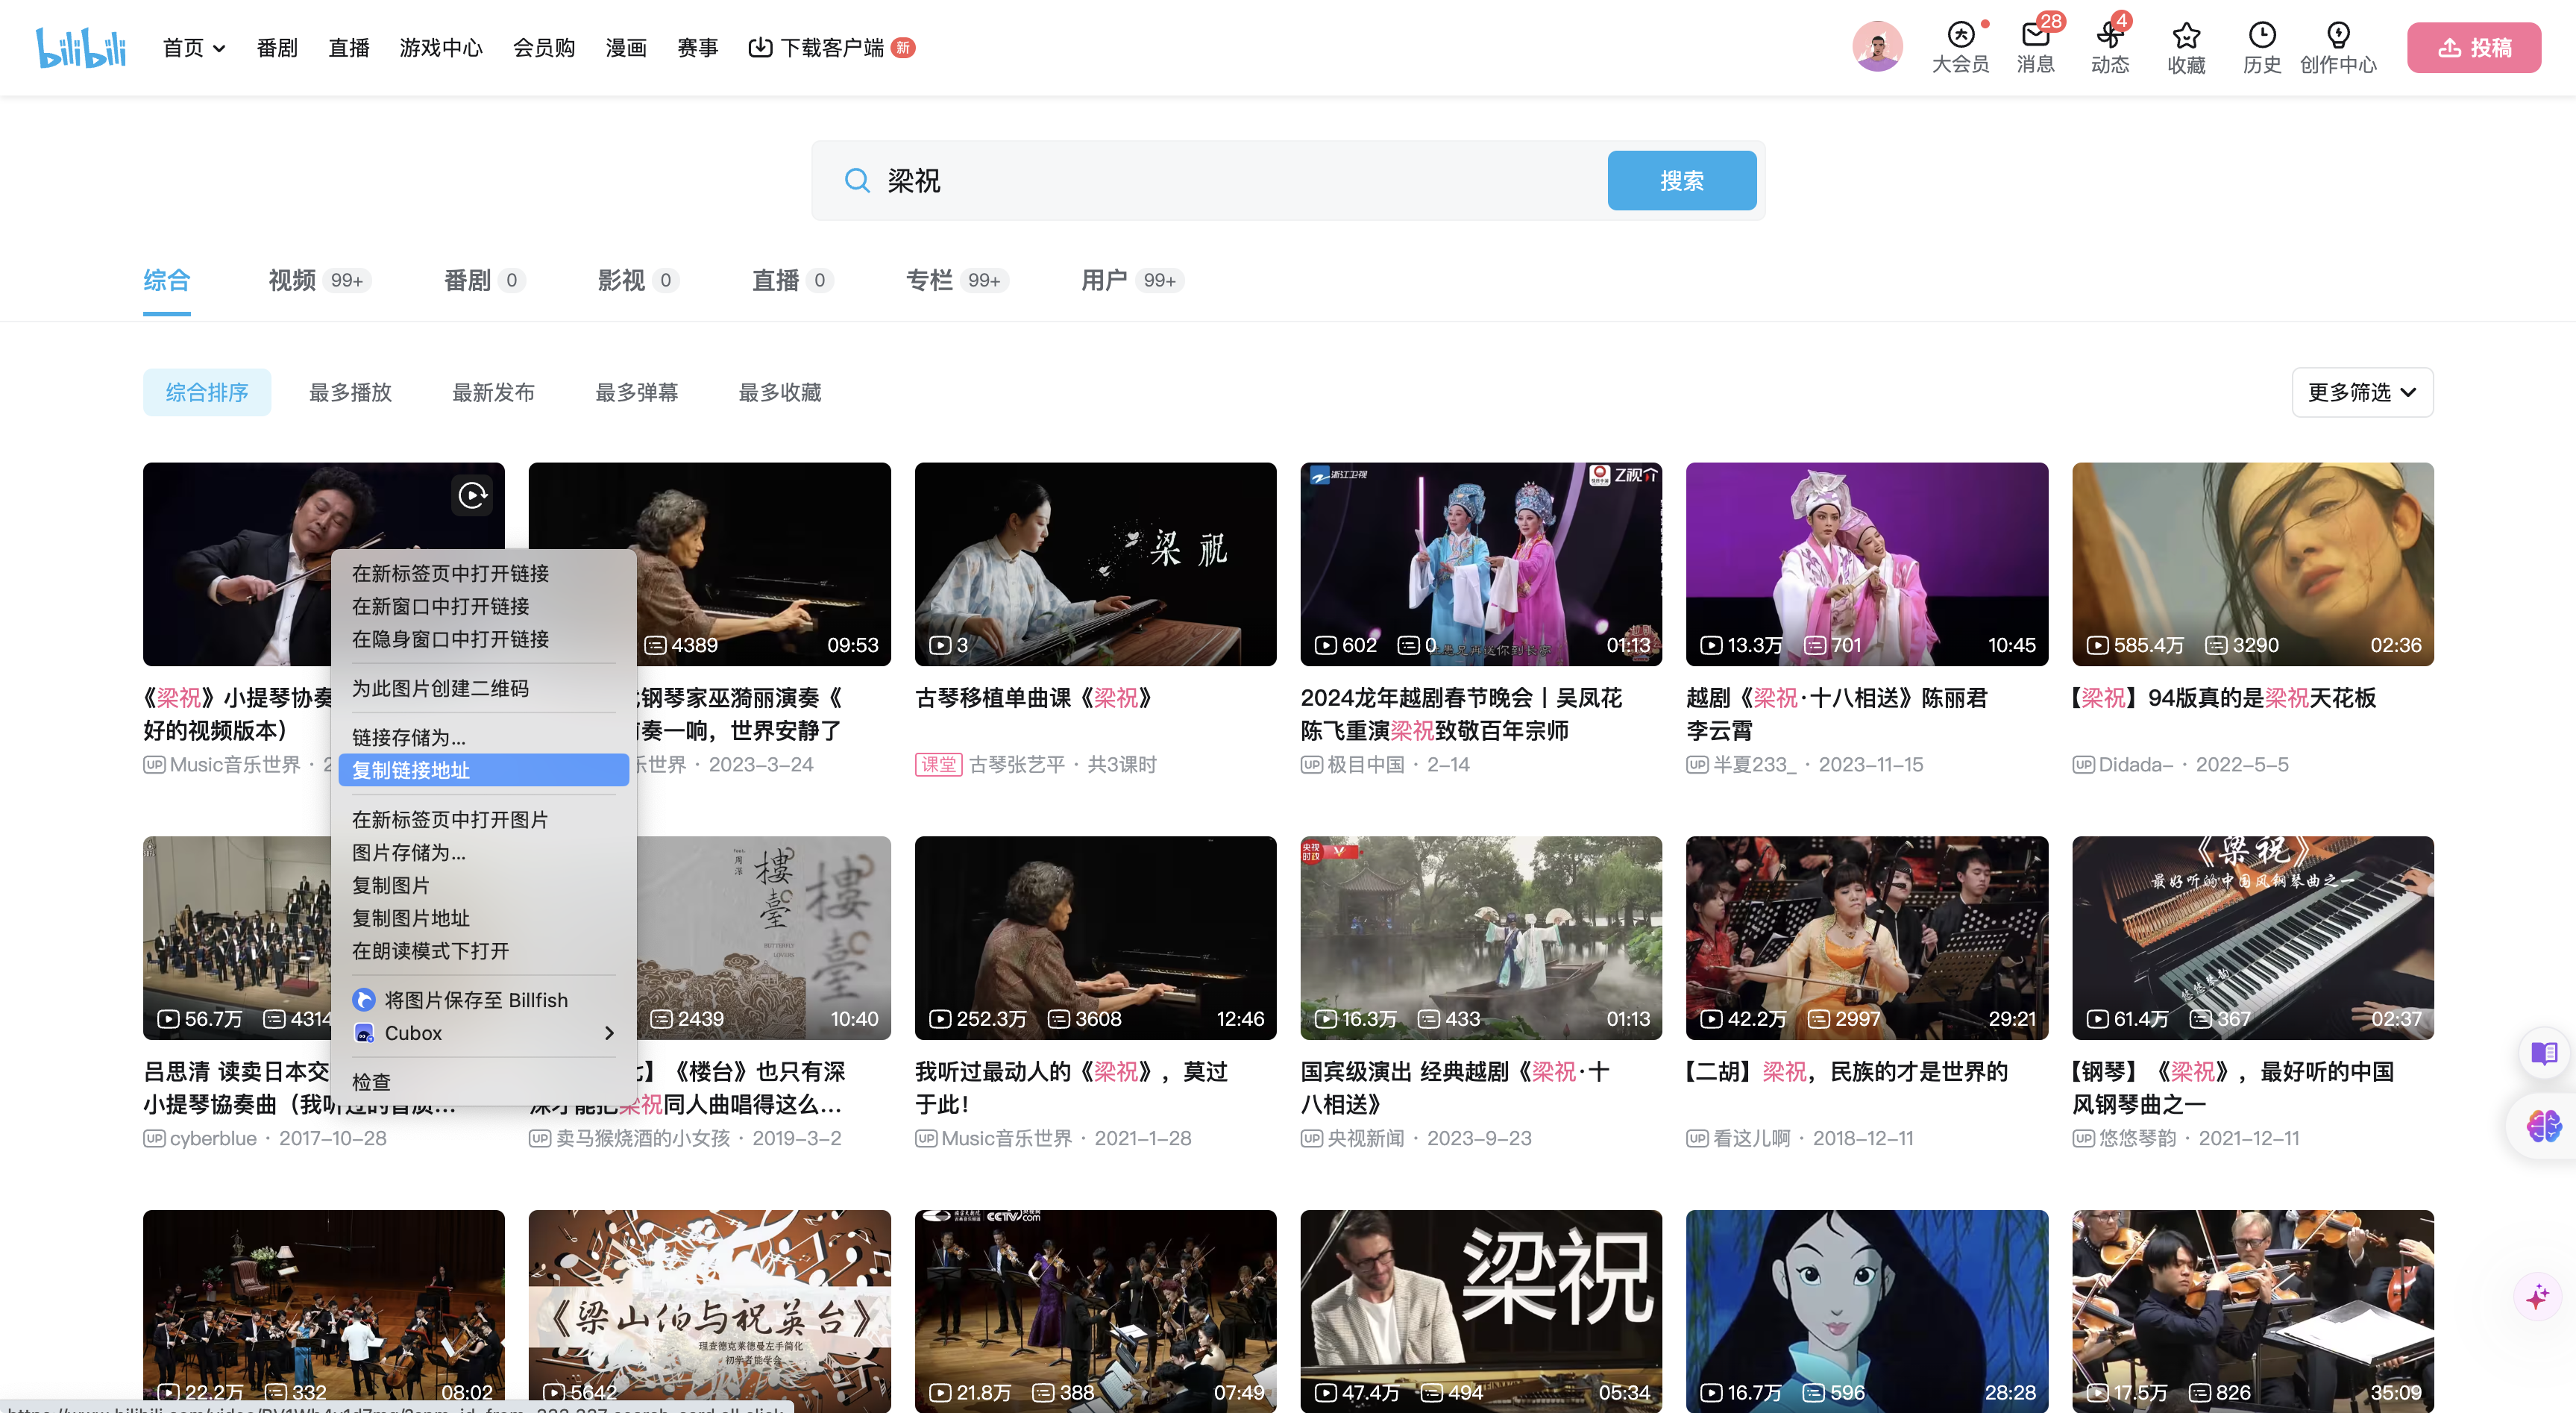Expand the 首页 dropdown in navigation
This screenshot has height=1413, width=2576.
[x=194, y=48]
